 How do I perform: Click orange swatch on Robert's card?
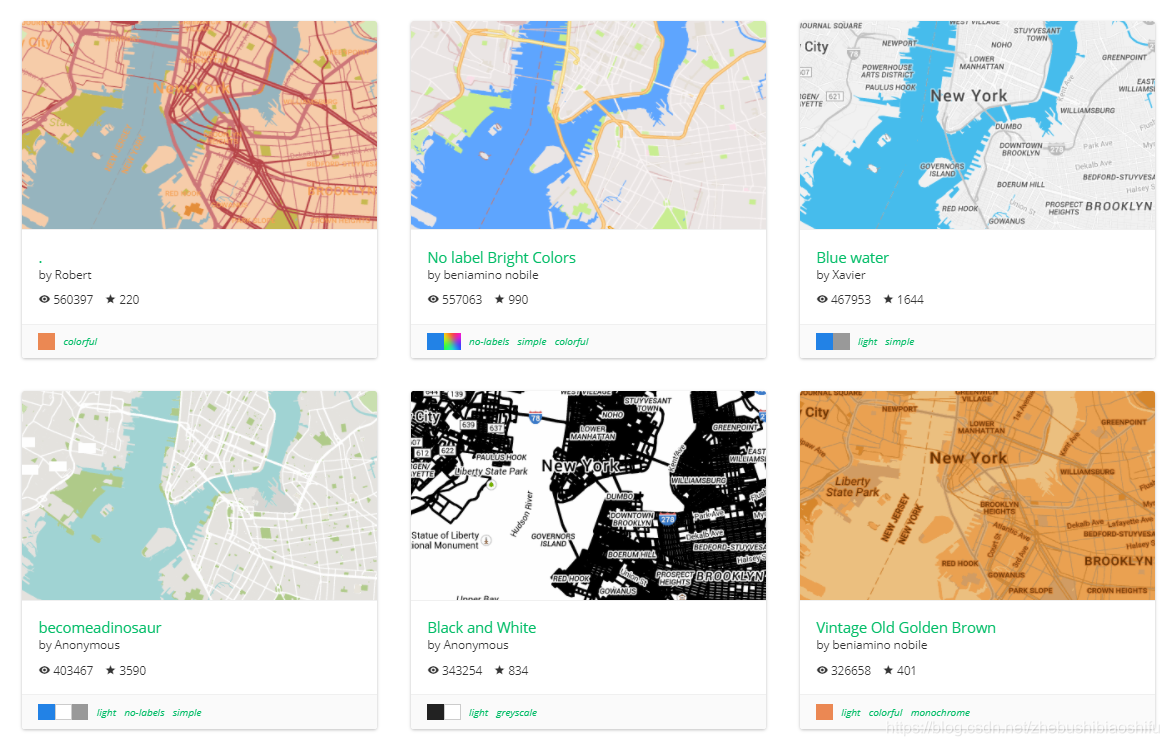click(46, 341)
